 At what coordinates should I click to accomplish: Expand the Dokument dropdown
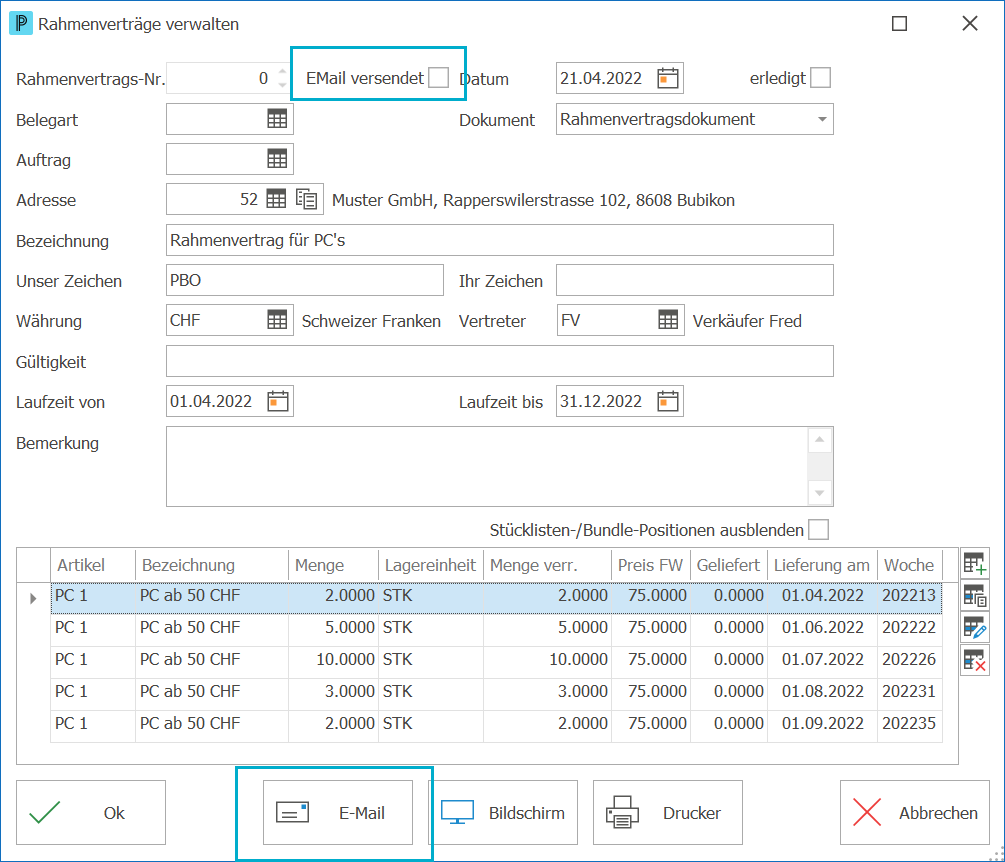click(822, 119)
